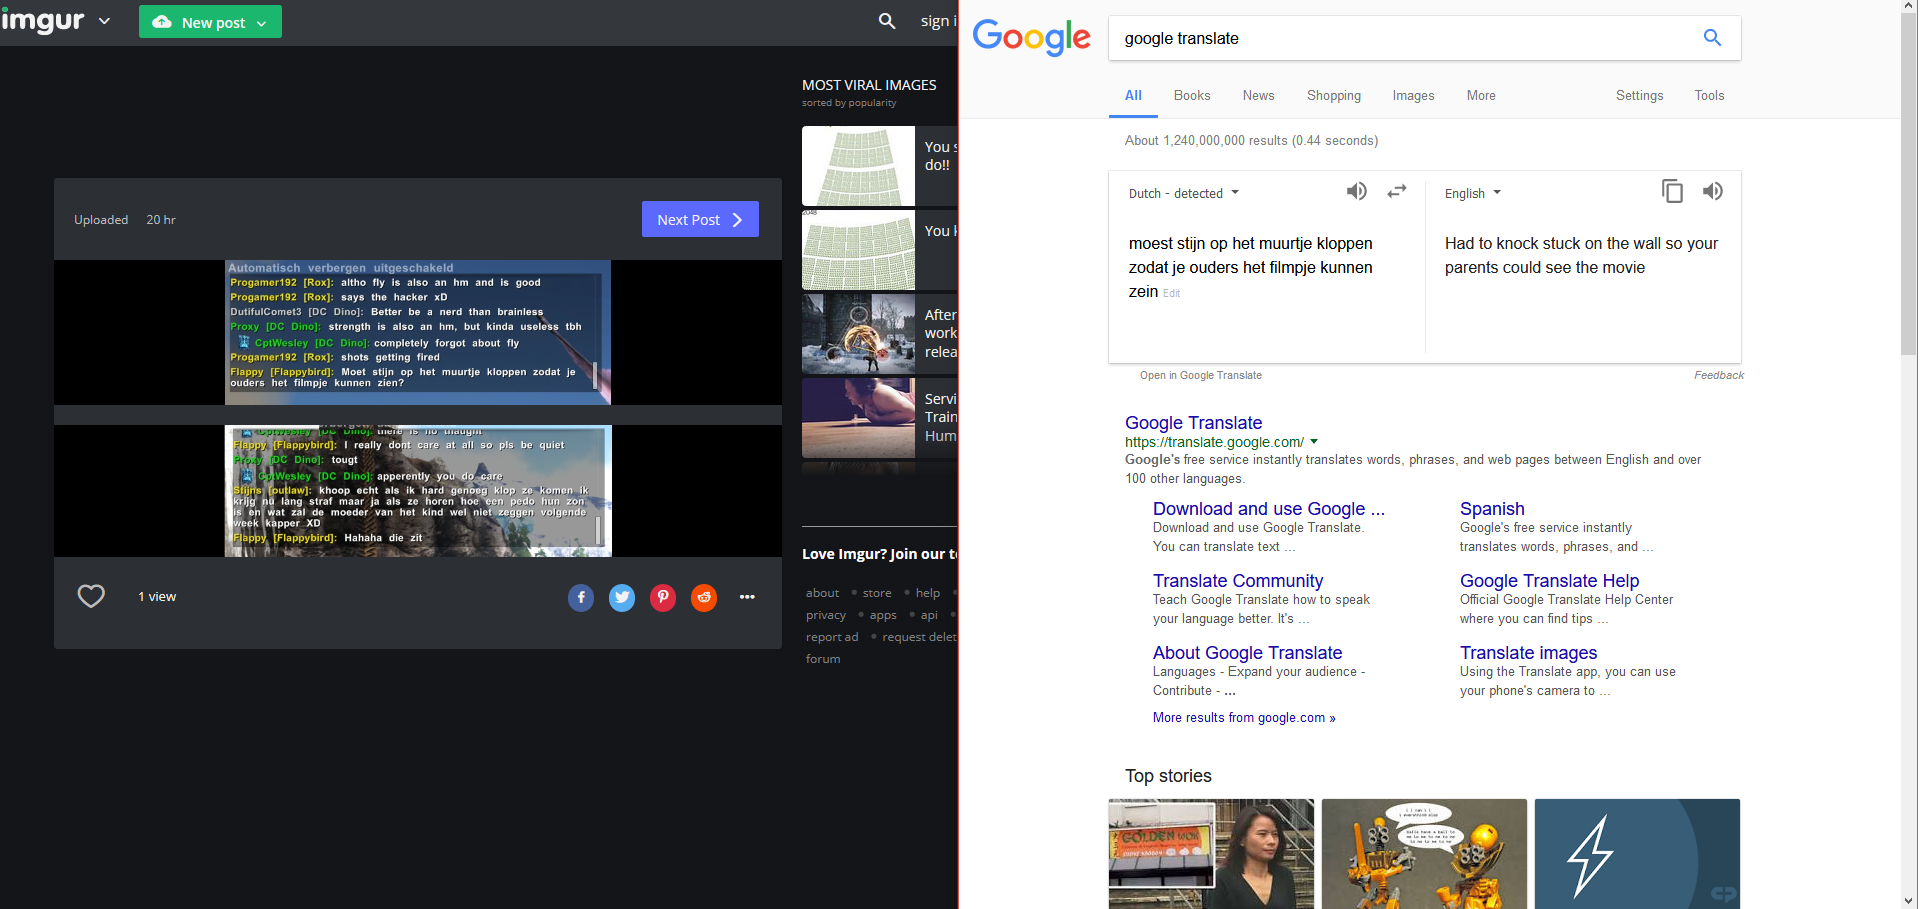
Task: Listen to the Dutch source text
Action: (x=1356, y=191)
